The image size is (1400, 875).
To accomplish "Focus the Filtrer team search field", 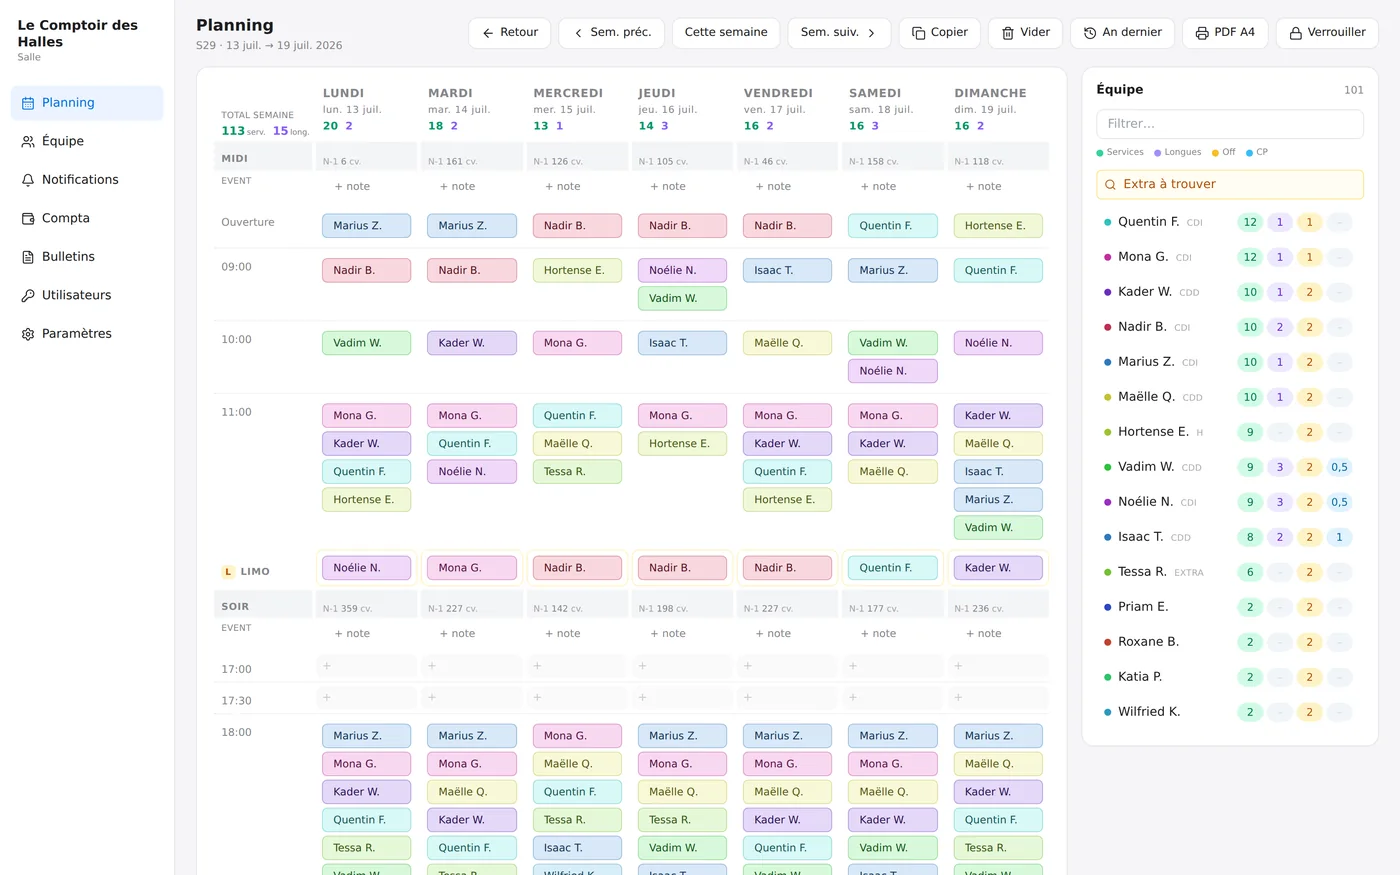I will 1230,124.
